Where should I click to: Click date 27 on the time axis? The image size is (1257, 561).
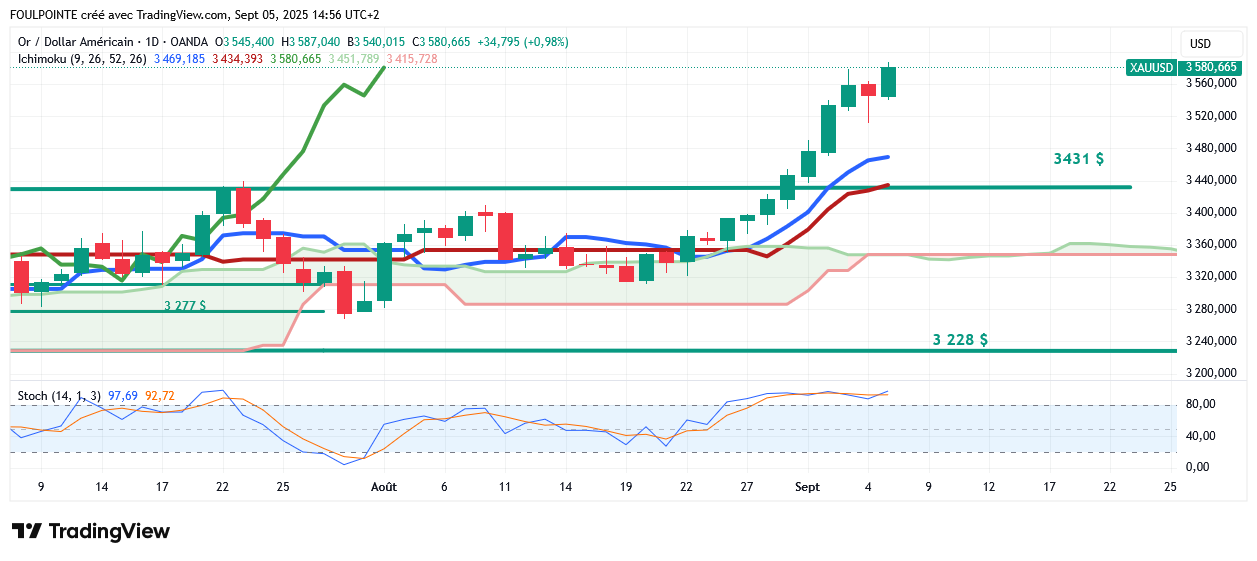point(747,487)
